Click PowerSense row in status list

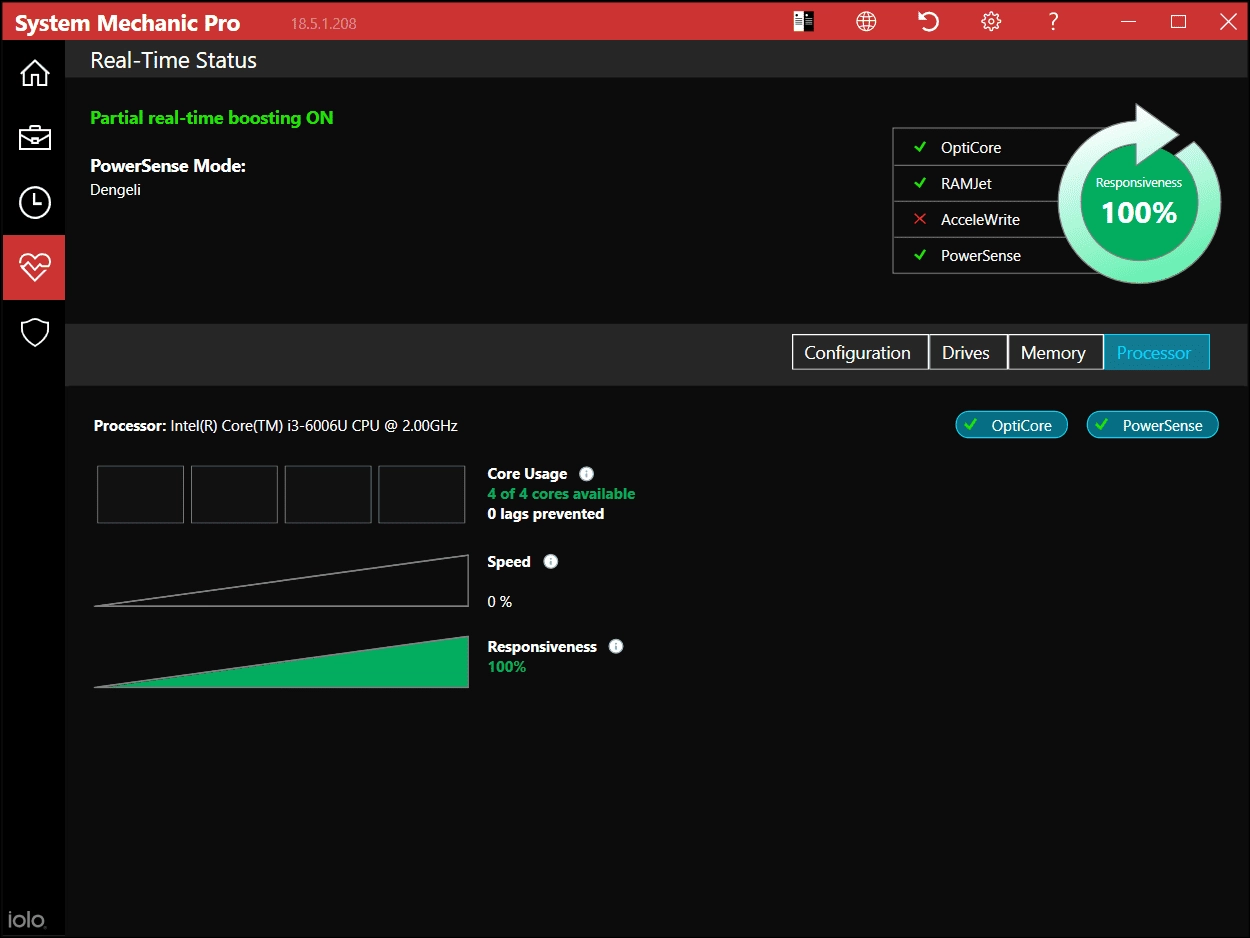(x=978, y=255)
